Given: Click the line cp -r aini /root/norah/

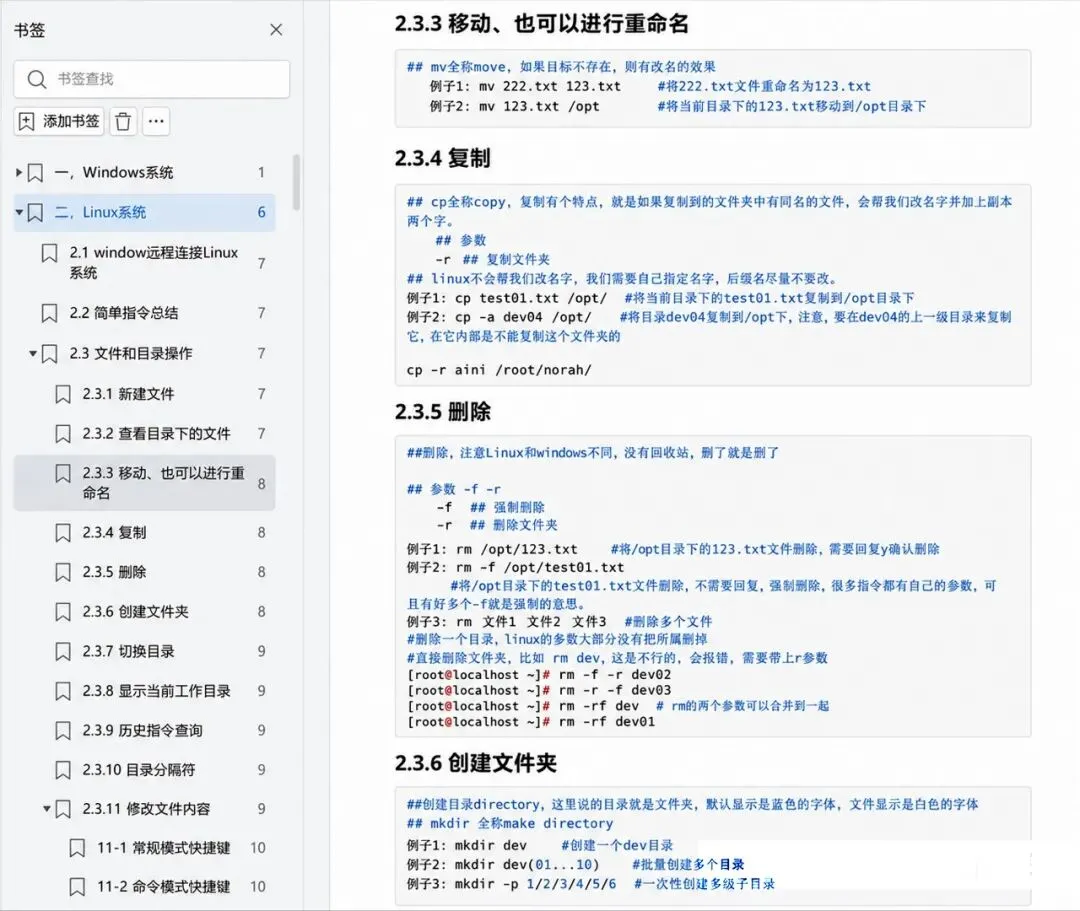Looking at the screenshot, I should click(x=499, y=370).
